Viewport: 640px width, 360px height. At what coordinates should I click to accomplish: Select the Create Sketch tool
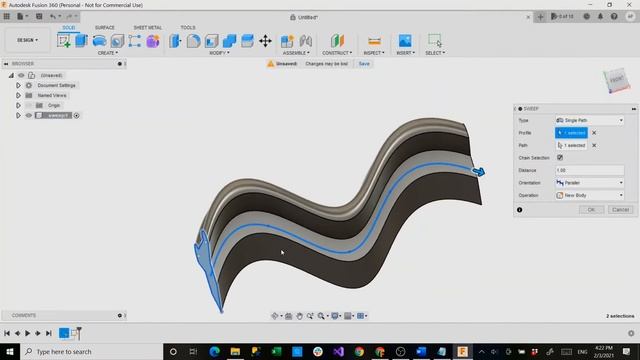point(64,41)
